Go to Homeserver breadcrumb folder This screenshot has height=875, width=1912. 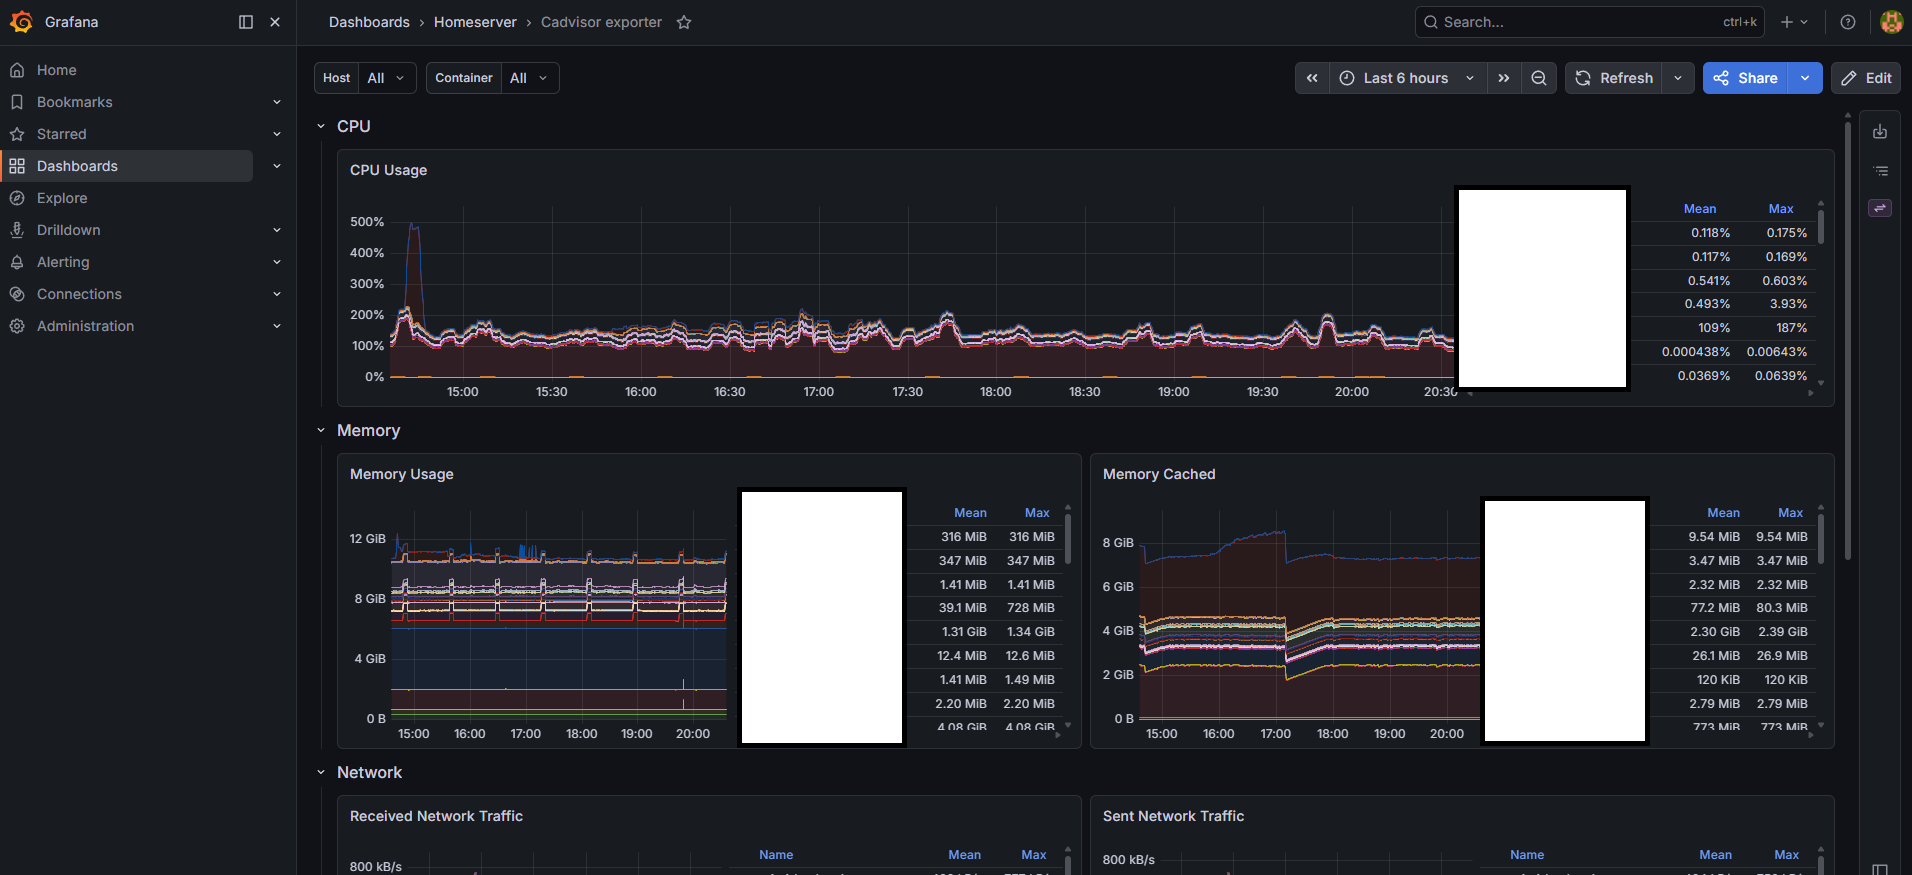(475, 22)
